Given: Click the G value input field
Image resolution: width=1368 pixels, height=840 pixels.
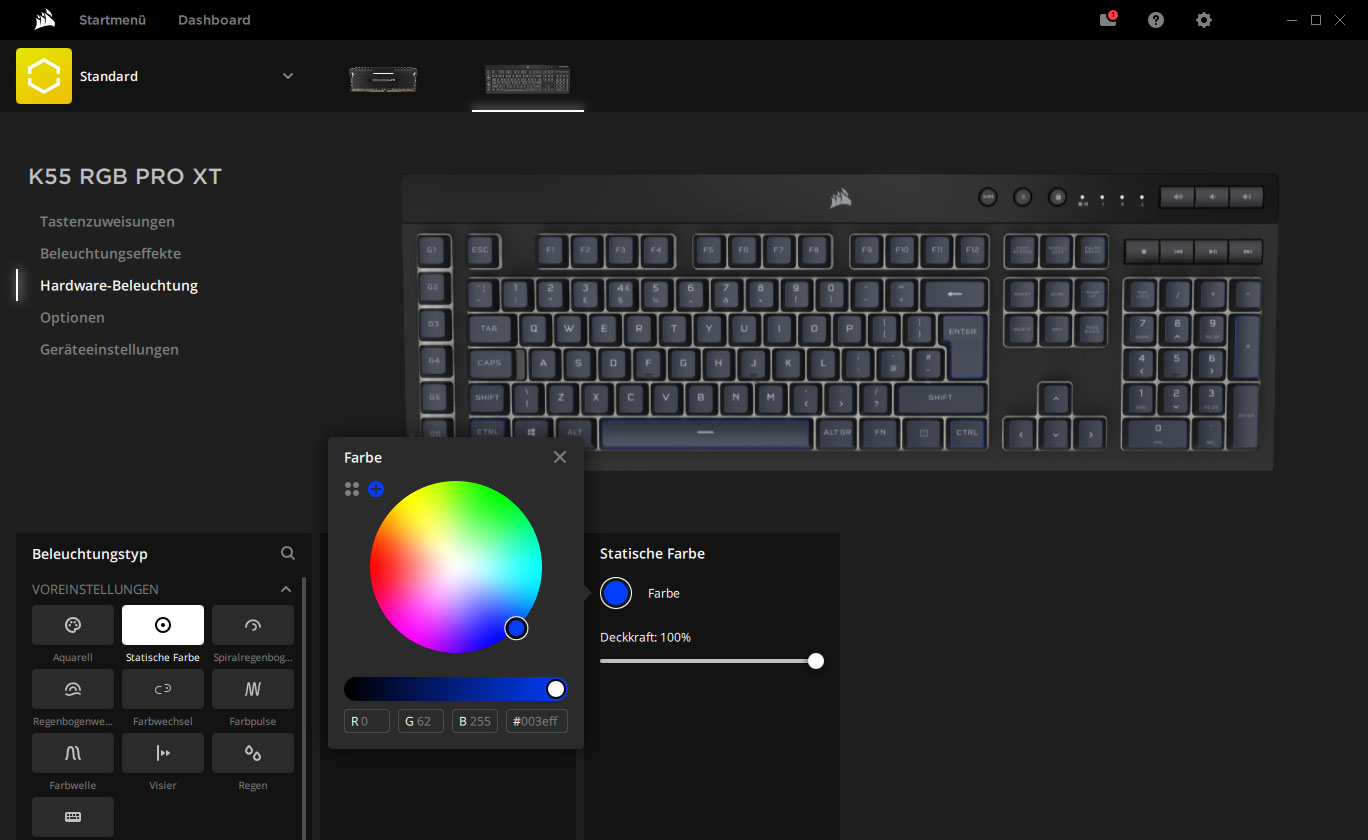Looking at the screenshot, I should coord(421,721).
